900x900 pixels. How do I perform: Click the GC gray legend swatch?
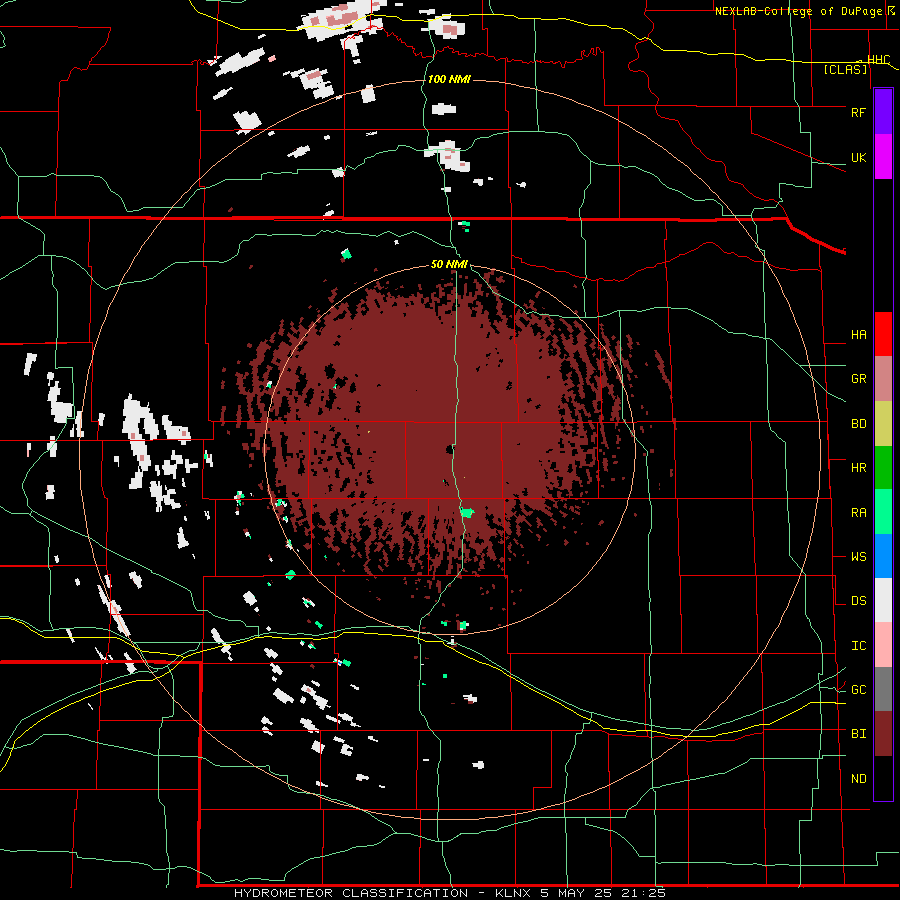tap(883, 689)
